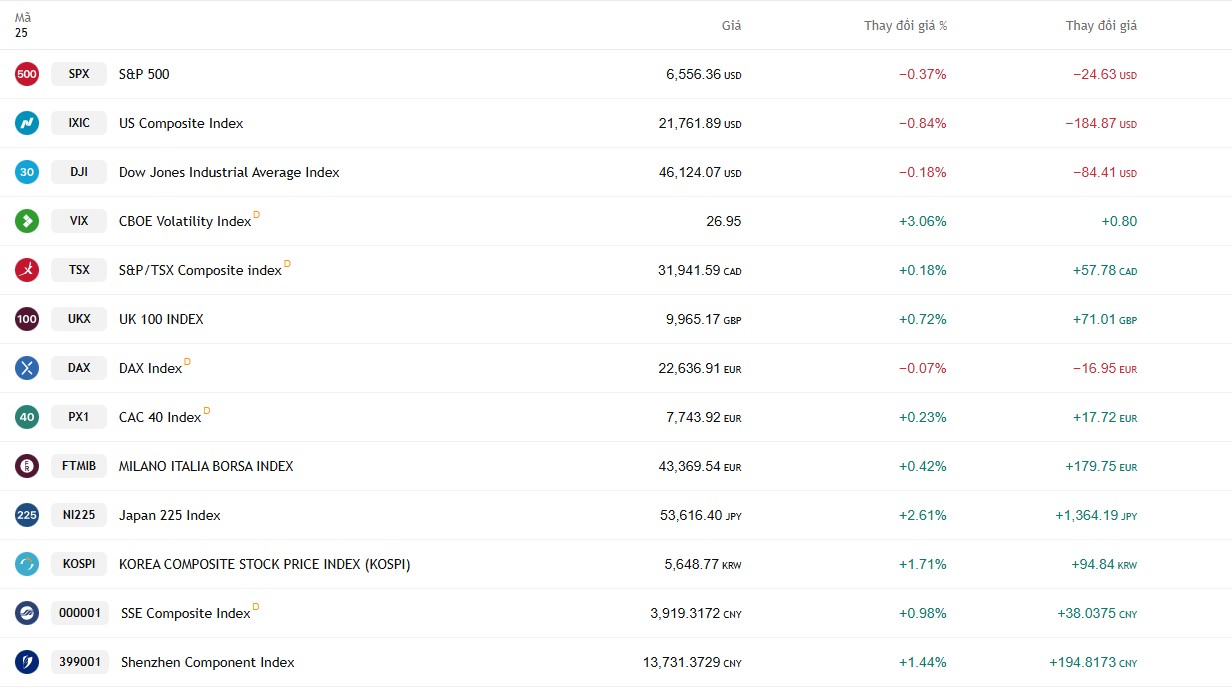Click the green VIX logo icon
Image resolution: width=1232 pixels, height=692 pixels.
[x=27, y=221]
